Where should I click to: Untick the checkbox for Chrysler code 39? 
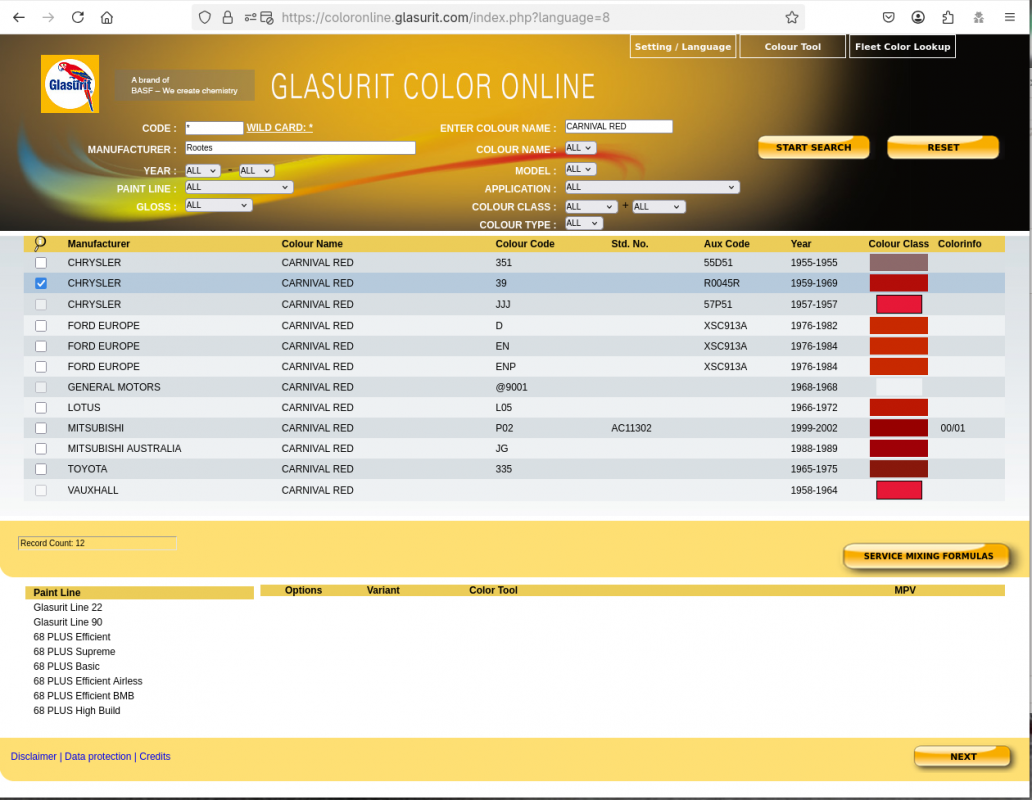[41, 283]
